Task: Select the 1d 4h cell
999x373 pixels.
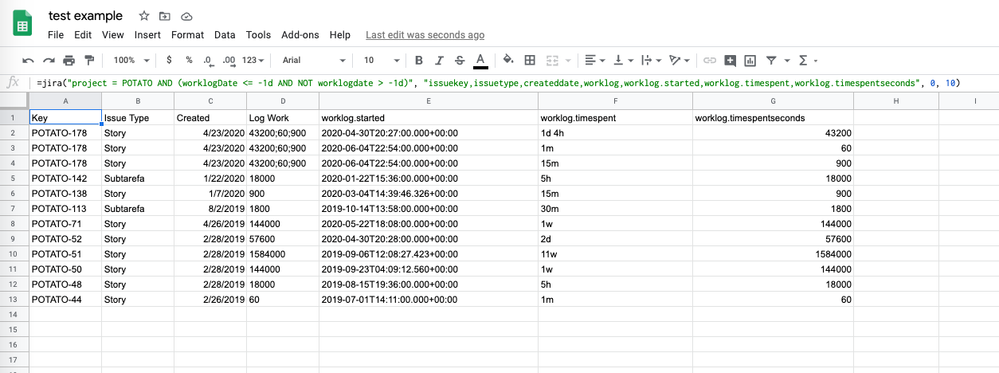Action: click(615, 133)
